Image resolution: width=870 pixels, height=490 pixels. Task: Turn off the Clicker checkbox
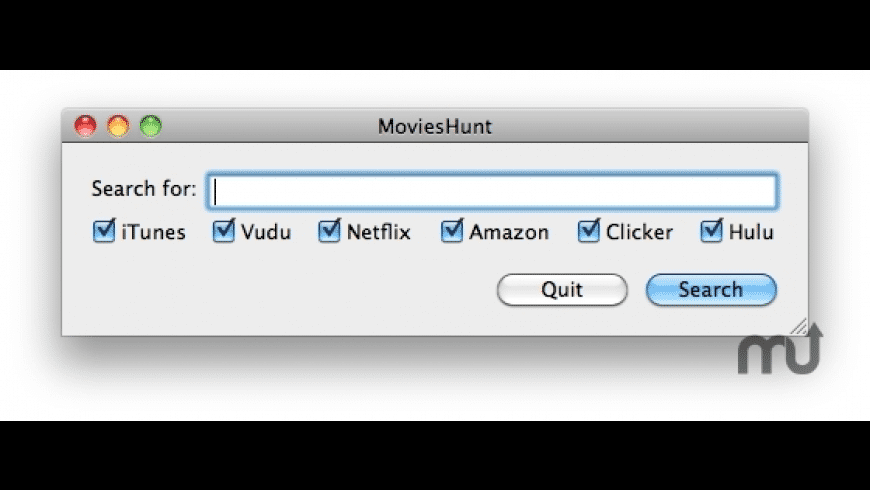(588, 232)
